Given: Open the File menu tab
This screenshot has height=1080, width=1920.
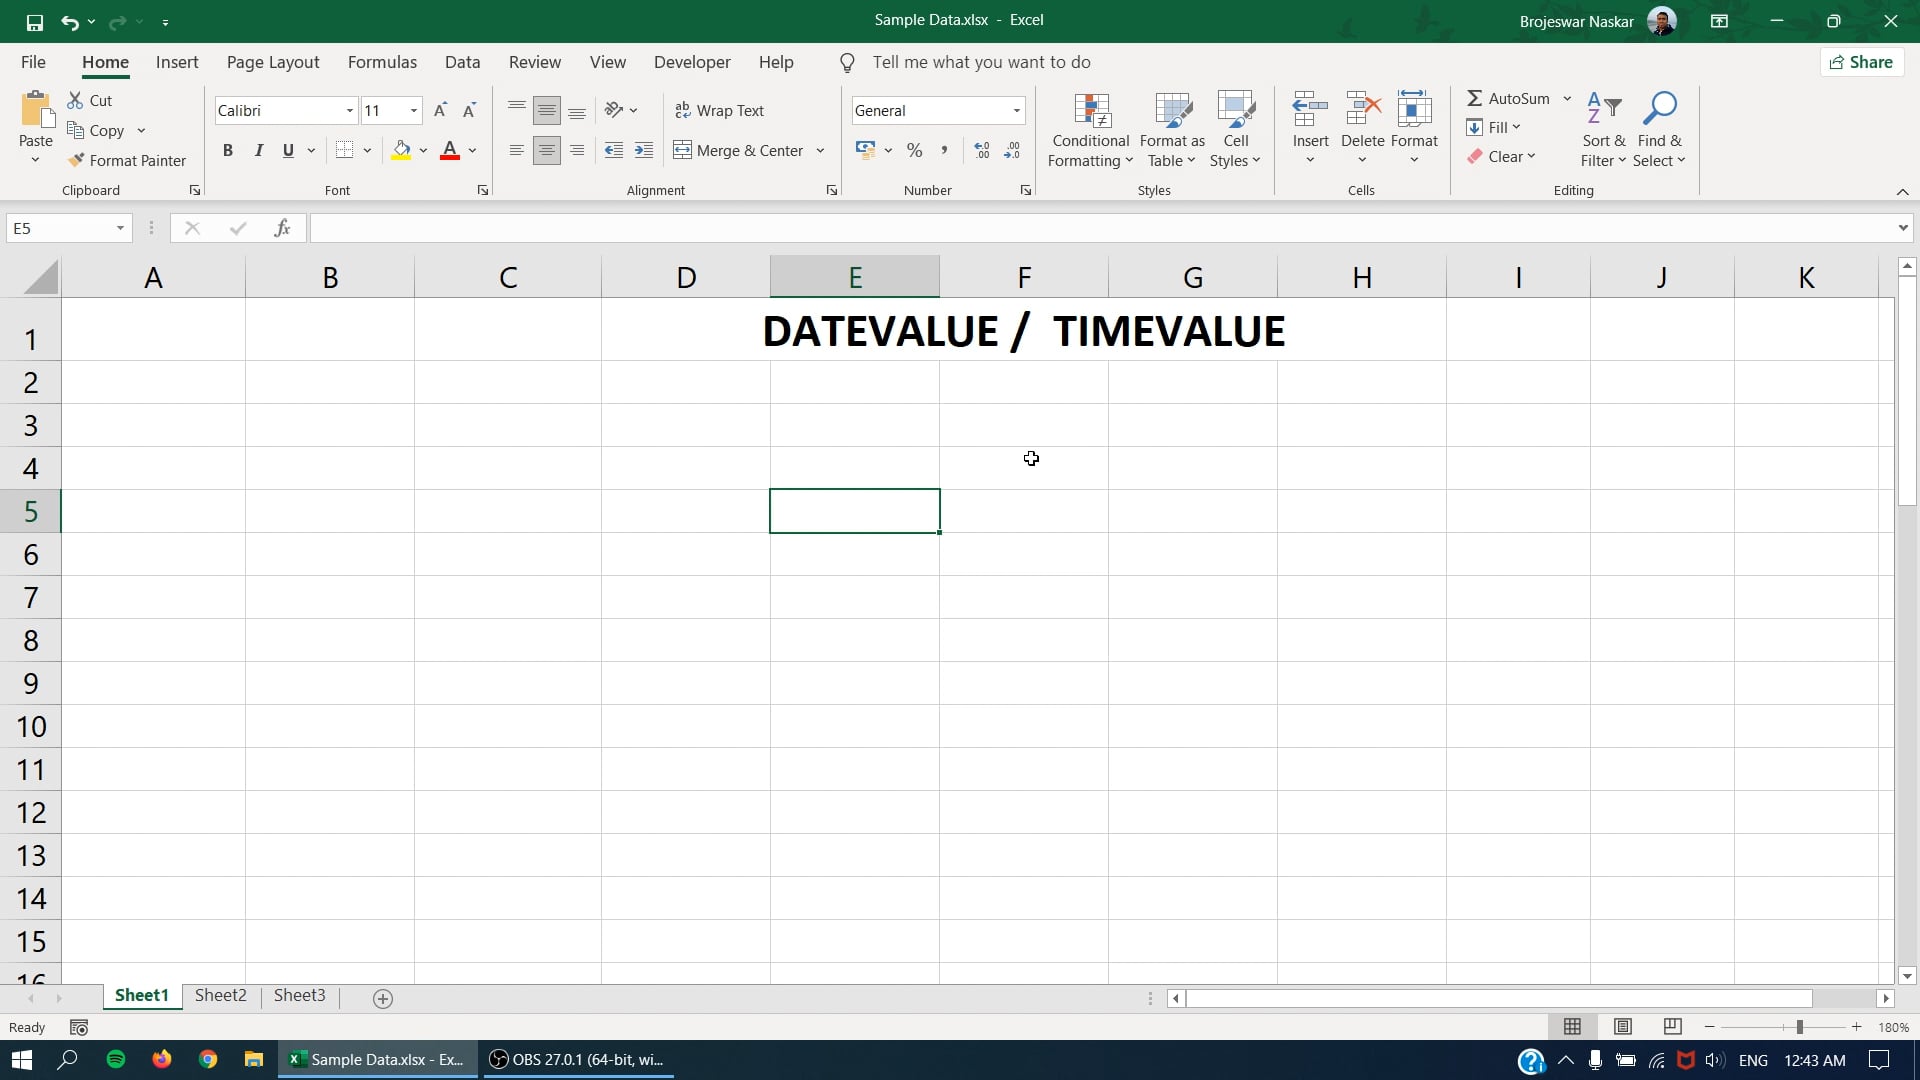Looking at the screenshot, I should (33, 62).
